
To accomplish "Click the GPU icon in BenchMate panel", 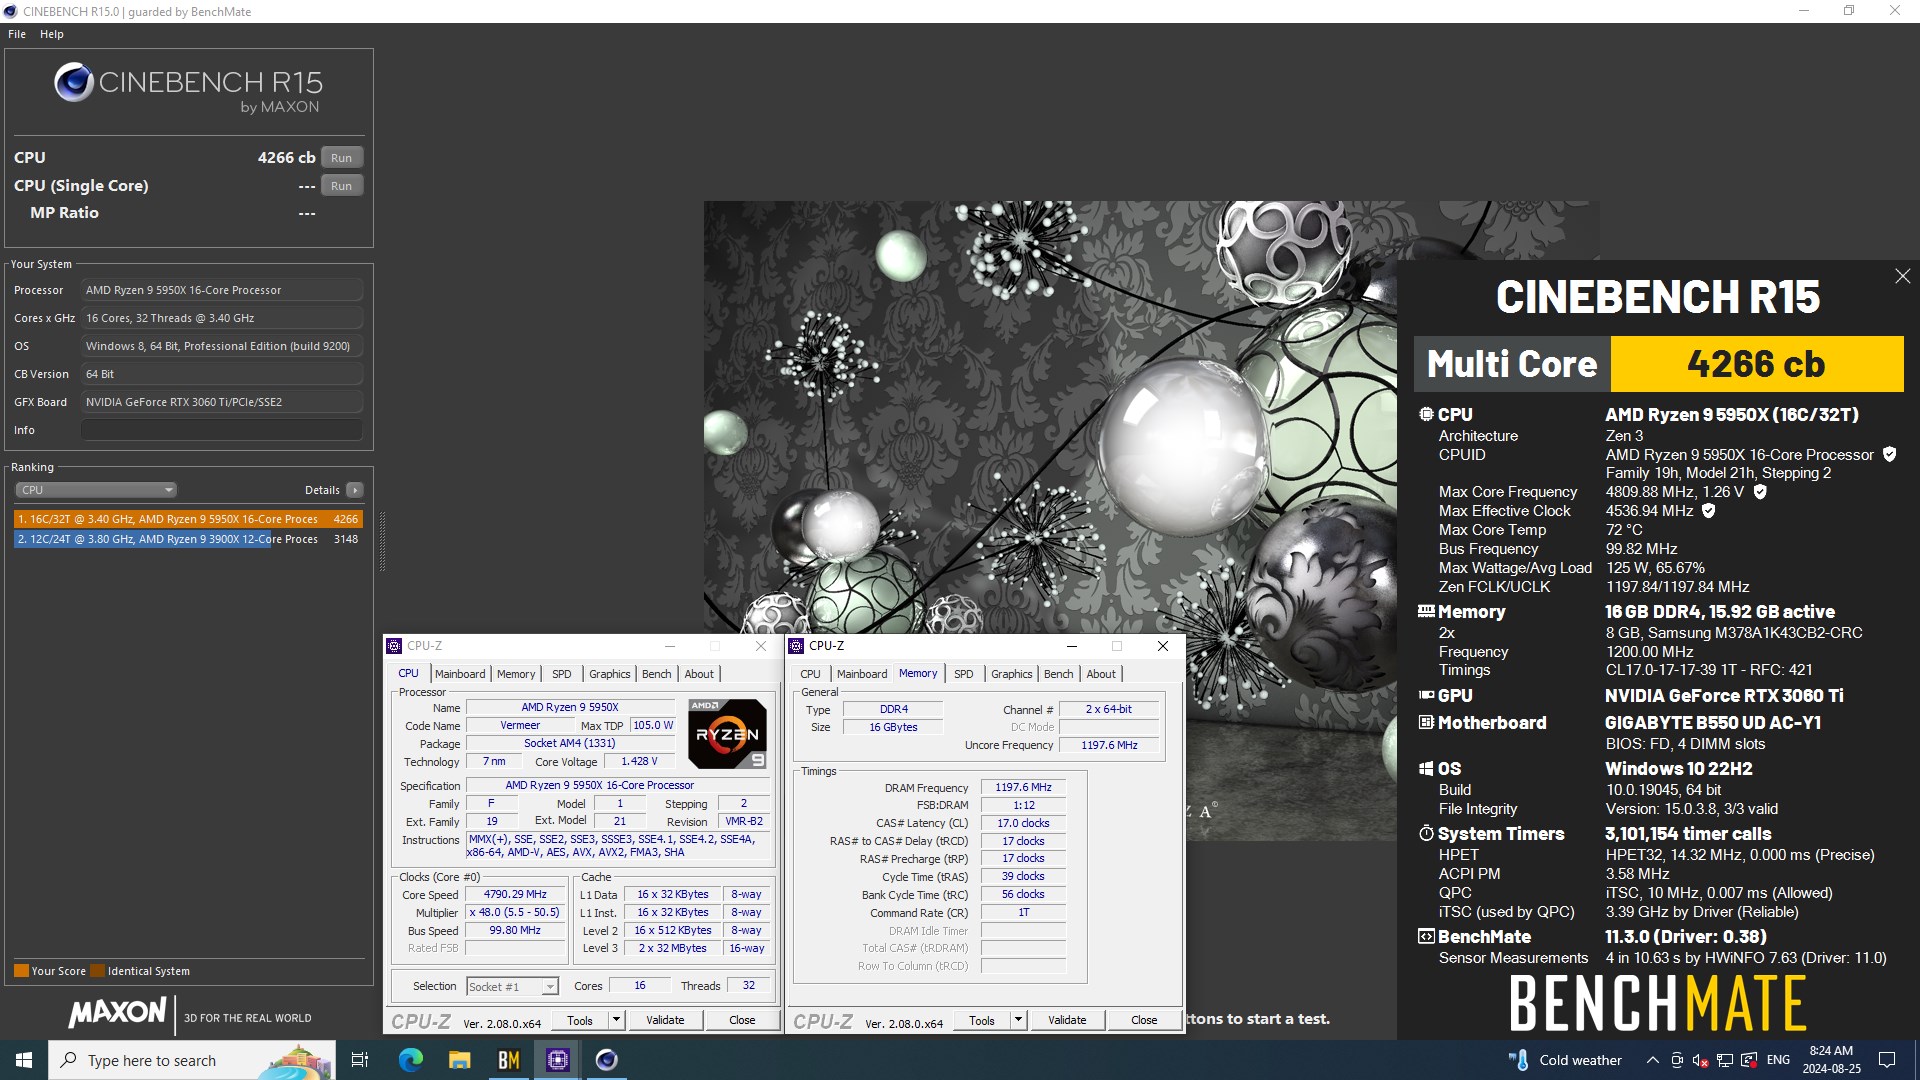I will tap(1426, 695).
